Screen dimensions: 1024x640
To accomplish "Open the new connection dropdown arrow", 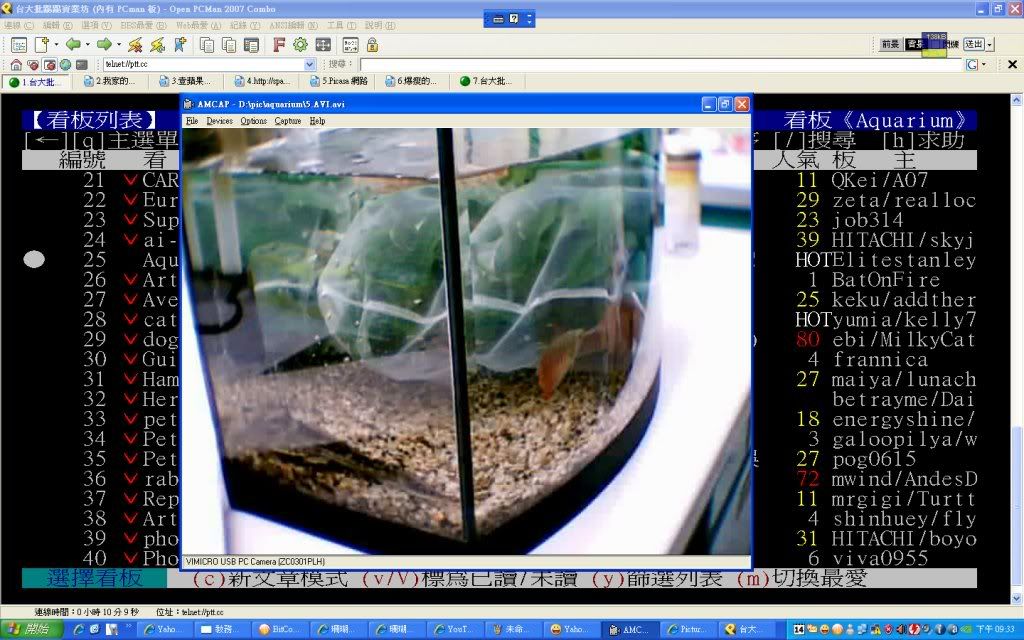I will point(56,45).
